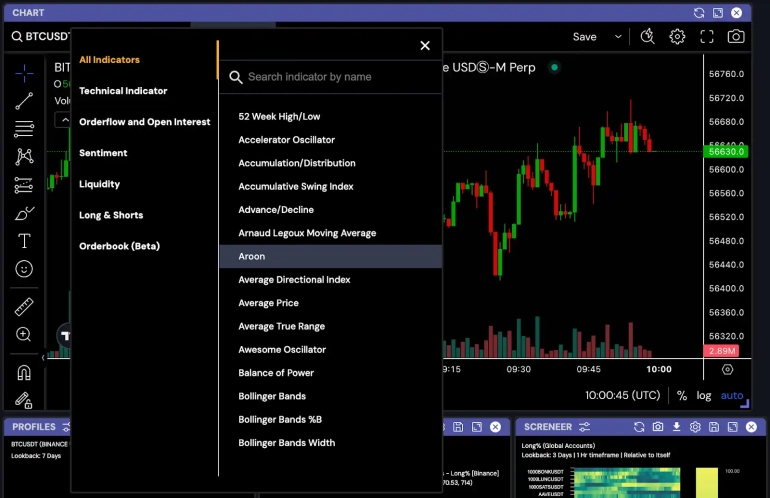Image resolution: width=770 pixels, height=498 pixels.
Task: Select the ruler measure tool
Action: [24, 307]
